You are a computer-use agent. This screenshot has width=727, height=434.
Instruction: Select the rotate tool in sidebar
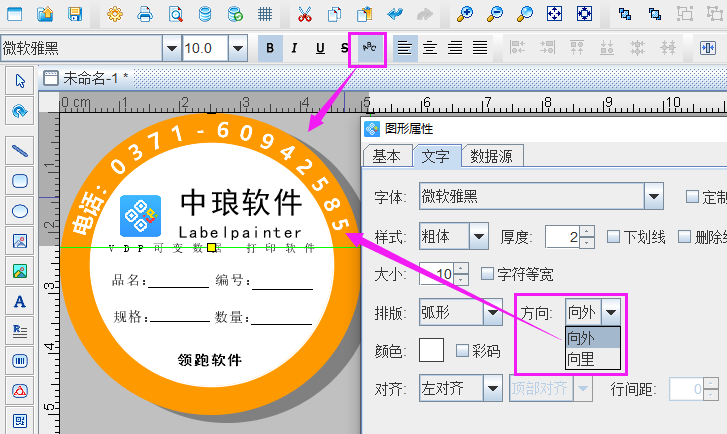19,111
